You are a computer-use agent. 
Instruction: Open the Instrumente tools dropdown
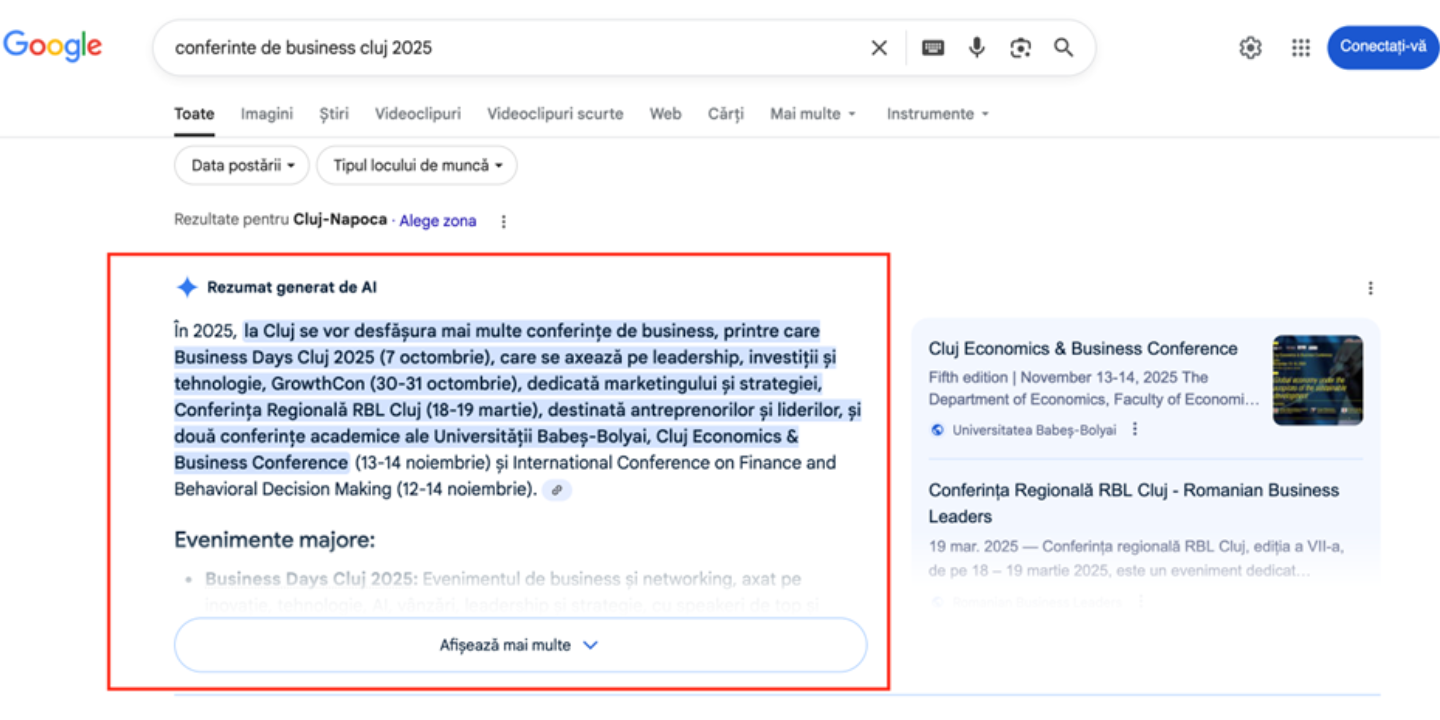[x=937, y=114]
